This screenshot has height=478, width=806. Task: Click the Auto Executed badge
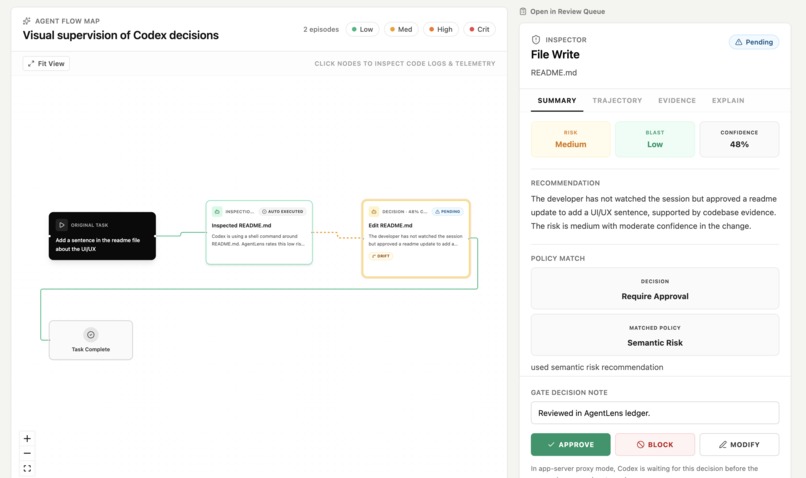pos(283,211)
